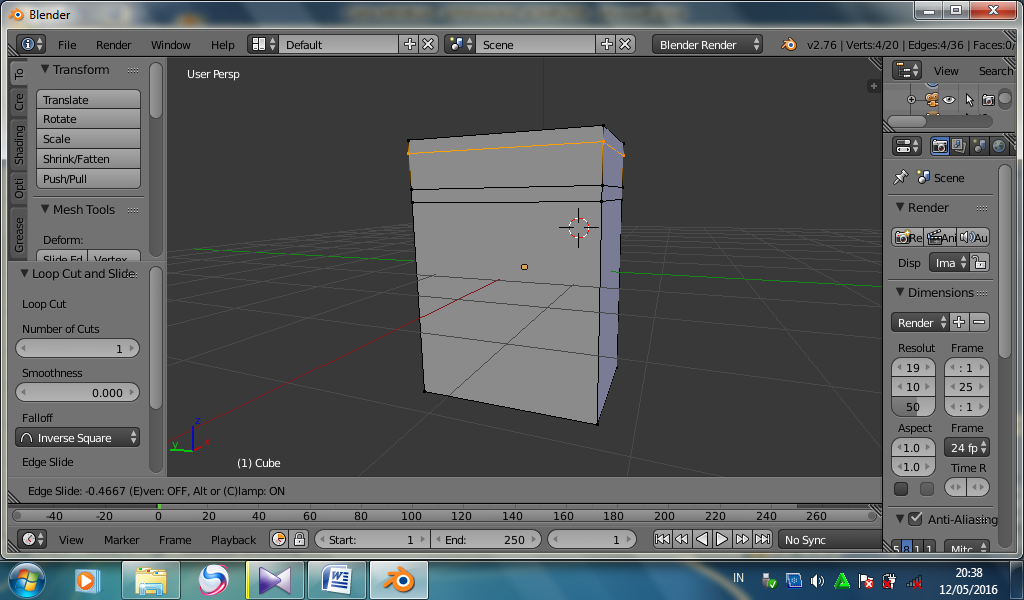1024x600 pixels.
Task: Toggle camera render restriction in the Outliner
Action: (x=988, y=100)
